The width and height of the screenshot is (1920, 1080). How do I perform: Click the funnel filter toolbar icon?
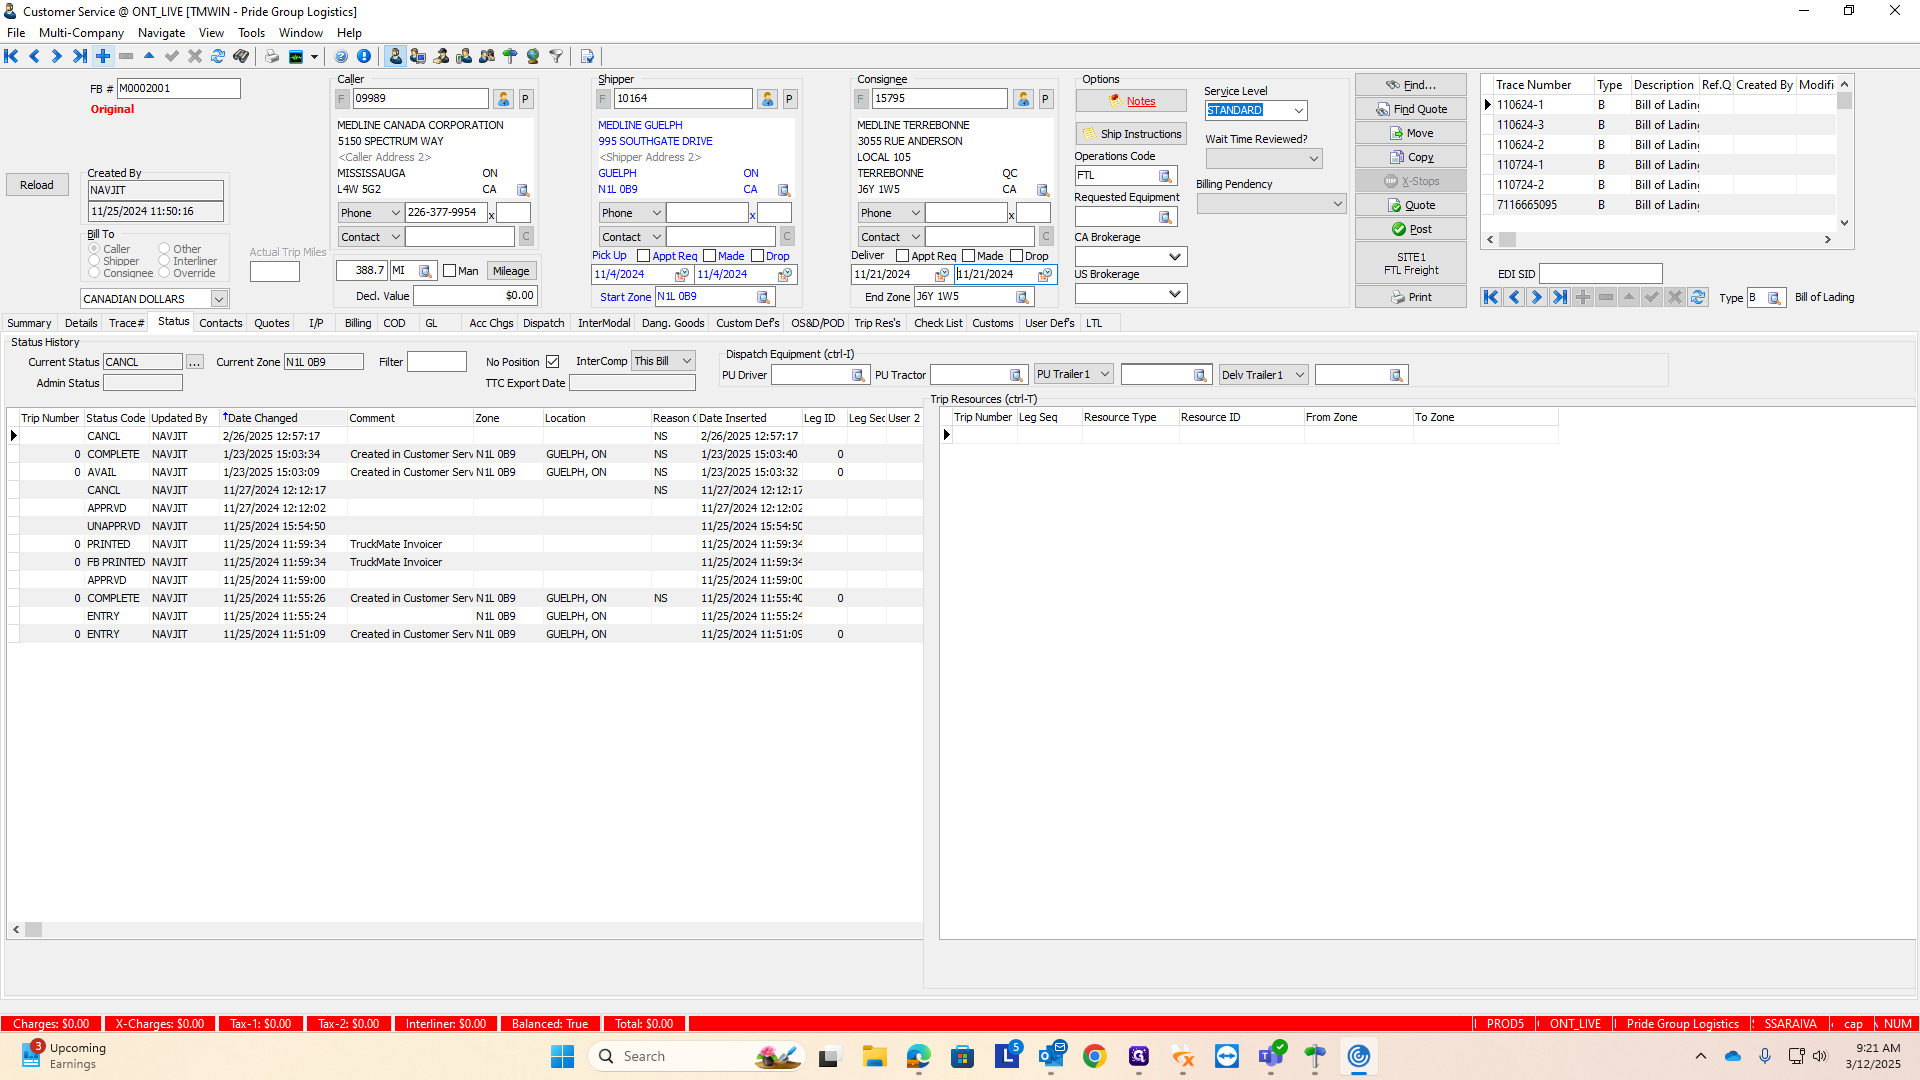click(x=556, y=56)
